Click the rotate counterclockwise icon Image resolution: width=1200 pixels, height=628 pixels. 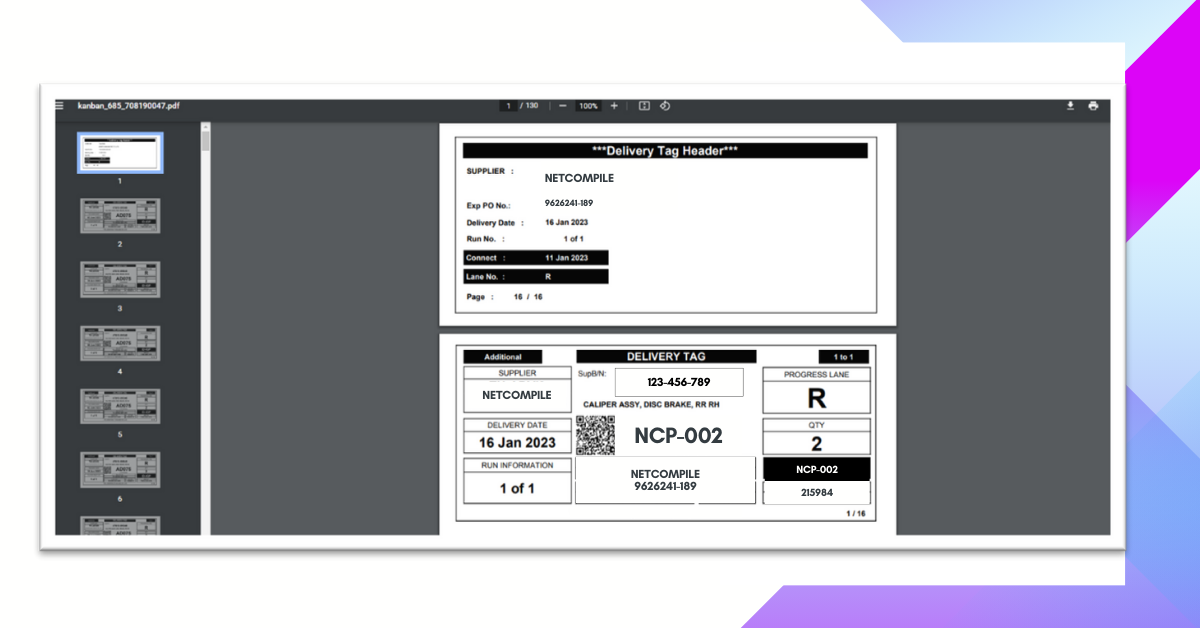point(665,106)
